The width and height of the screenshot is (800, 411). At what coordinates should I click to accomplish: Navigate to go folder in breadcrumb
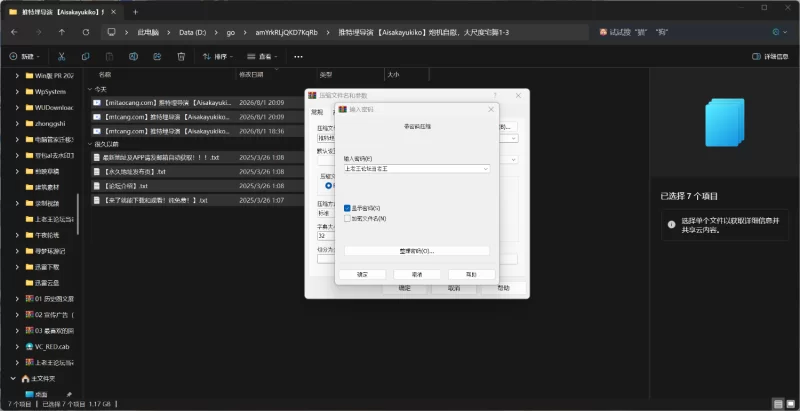(x=231, y=32)
